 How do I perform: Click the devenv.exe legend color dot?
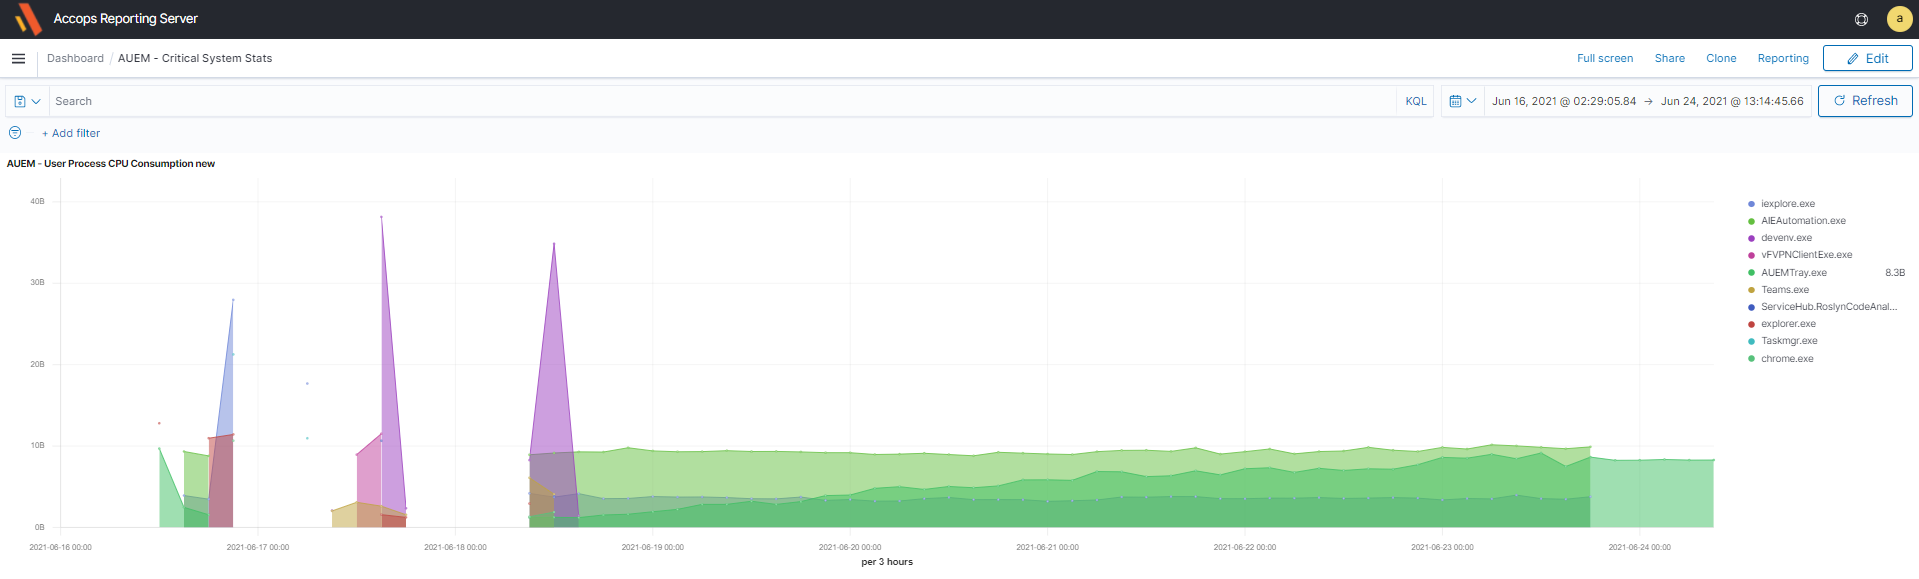[1751, 238]
